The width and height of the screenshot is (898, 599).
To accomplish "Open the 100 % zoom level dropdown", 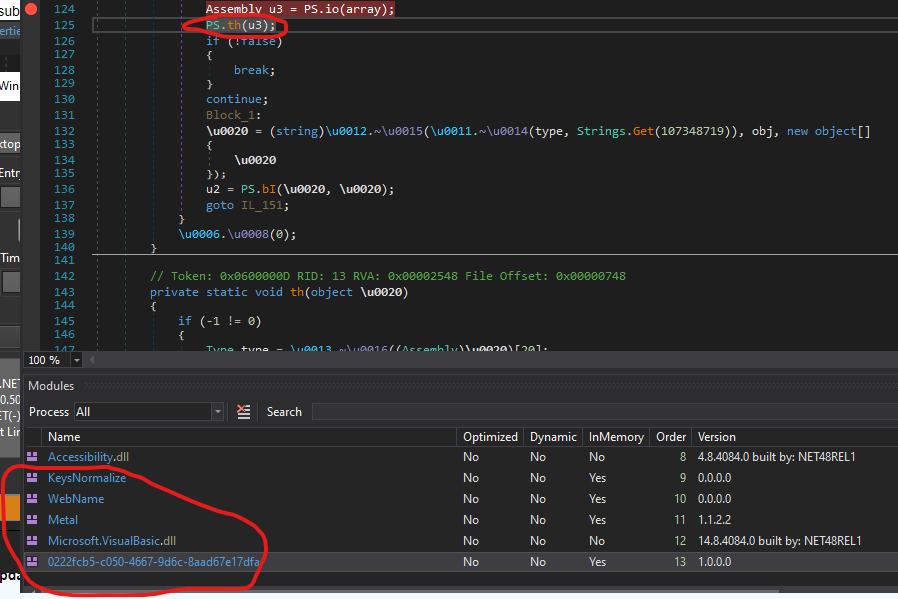I will coord(75,360).
